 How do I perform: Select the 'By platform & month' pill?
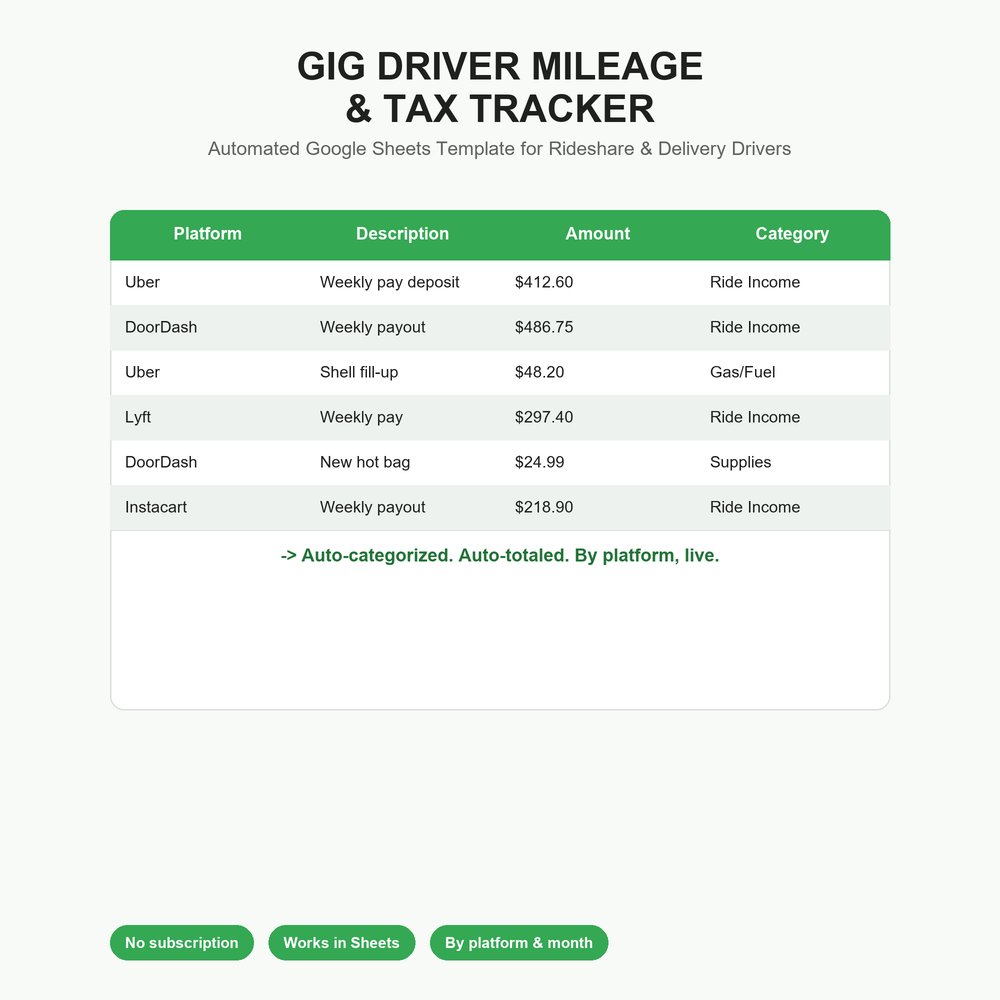click(x=518, y=943)
